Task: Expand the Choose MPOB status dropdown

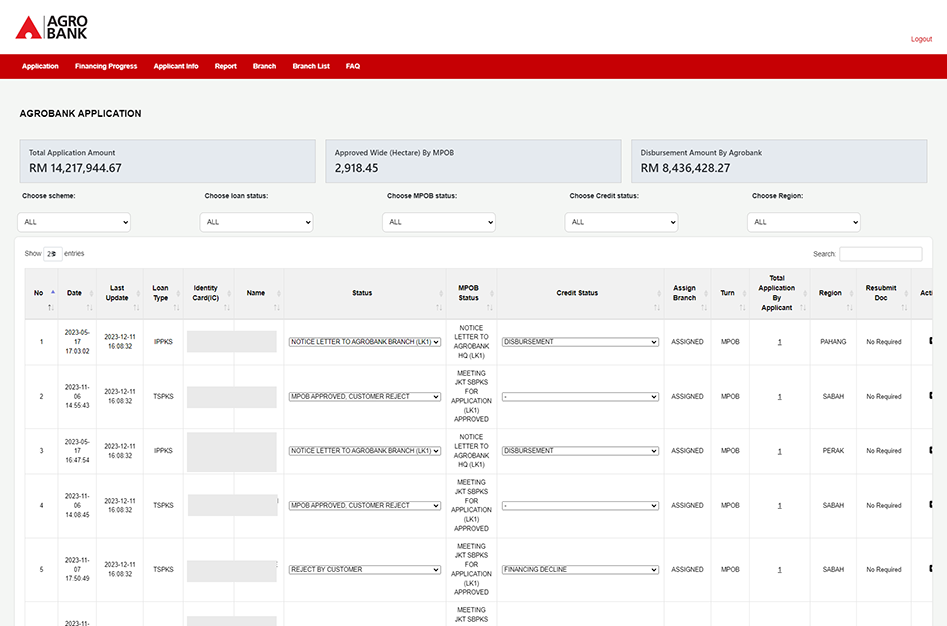Action: (x=439, y=222)
